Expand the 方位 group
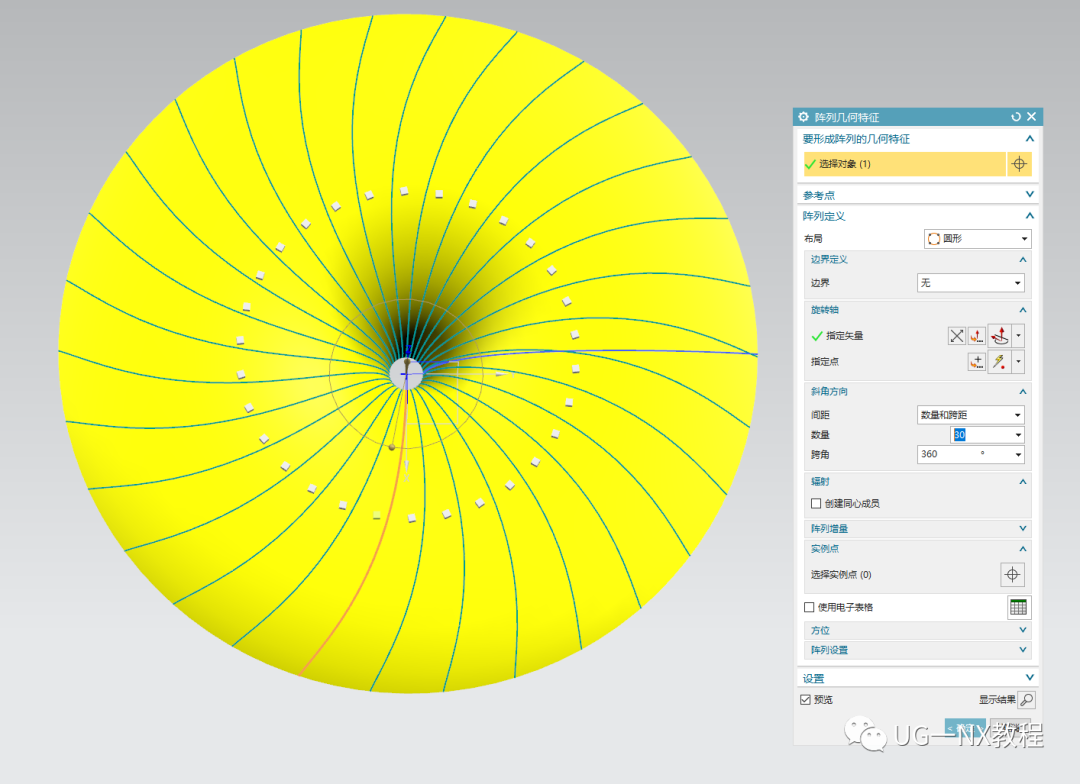This screenshot has width=1080, height=784. coord(1023,630)
